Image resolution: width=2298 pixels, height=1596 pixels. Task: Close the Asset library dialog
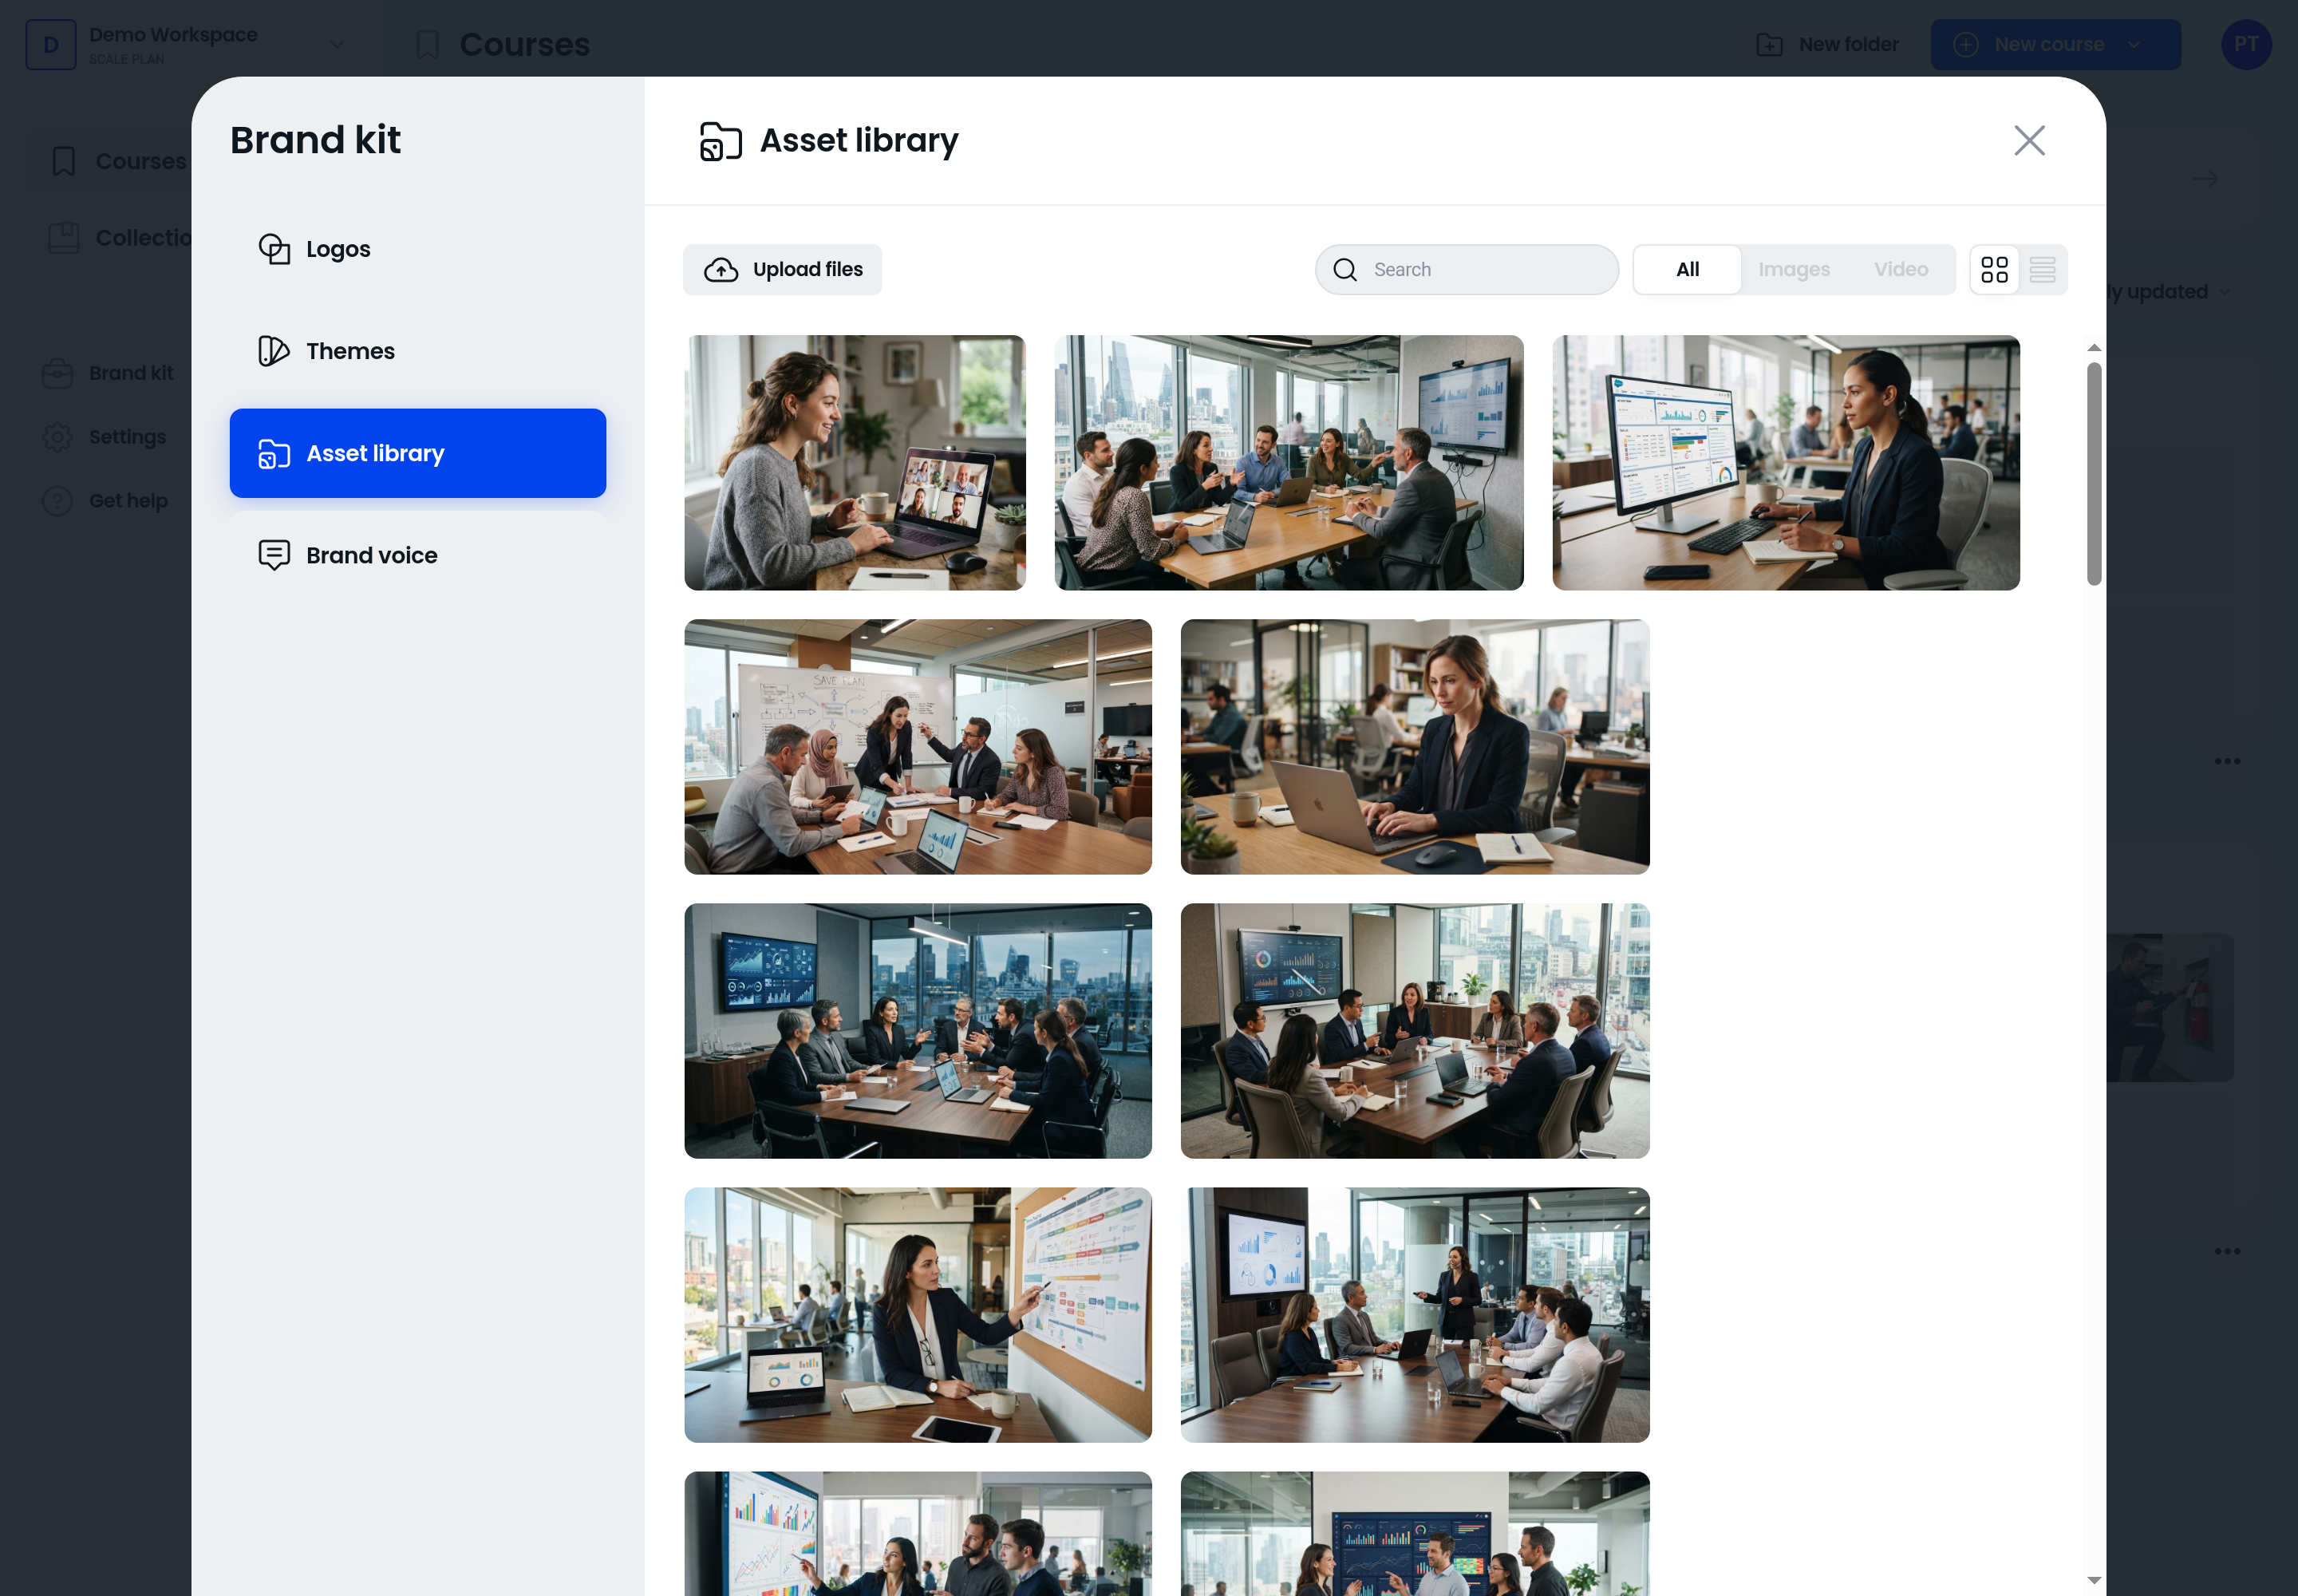[x=2029, y=140]
